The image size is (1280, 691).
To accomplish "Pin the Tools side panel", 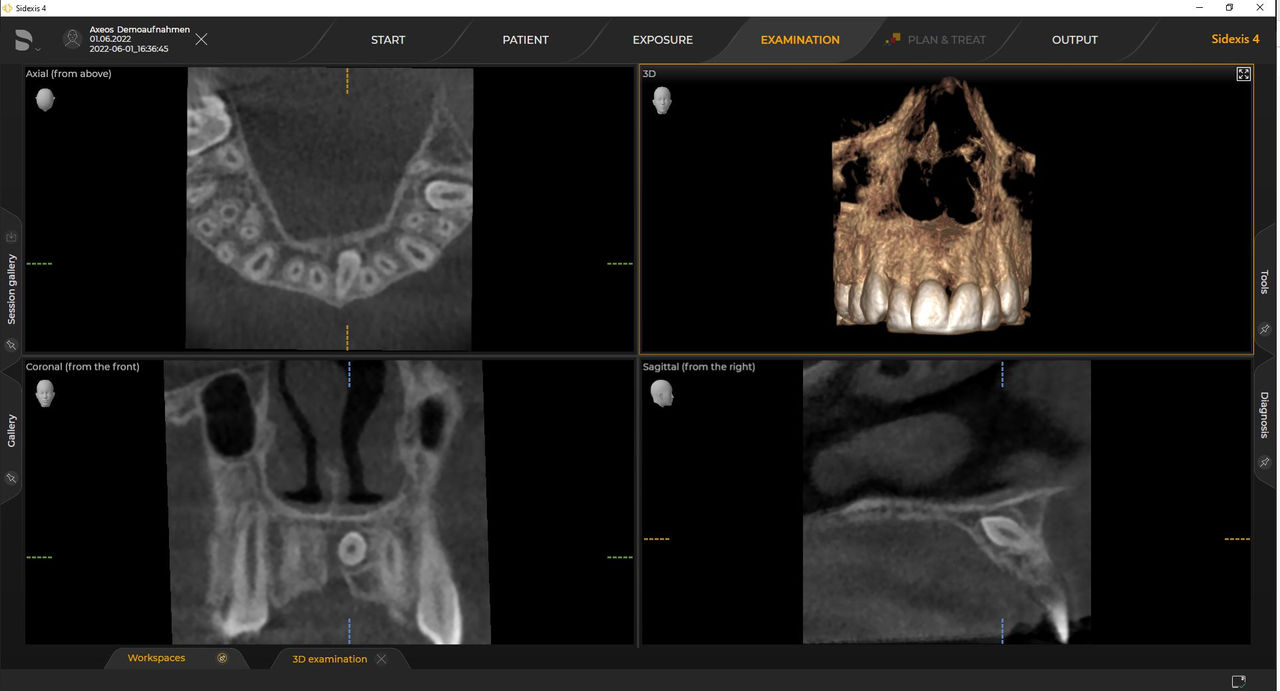I will coord(1264,330).
